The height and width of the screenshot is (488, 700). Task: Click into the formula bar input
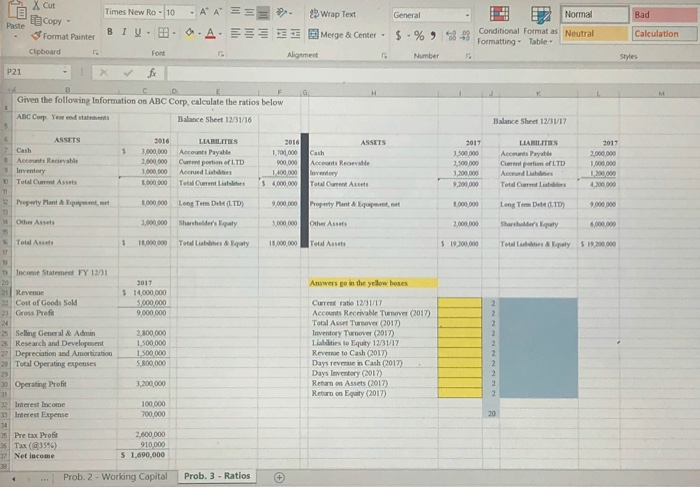click(x=433, y=73)
